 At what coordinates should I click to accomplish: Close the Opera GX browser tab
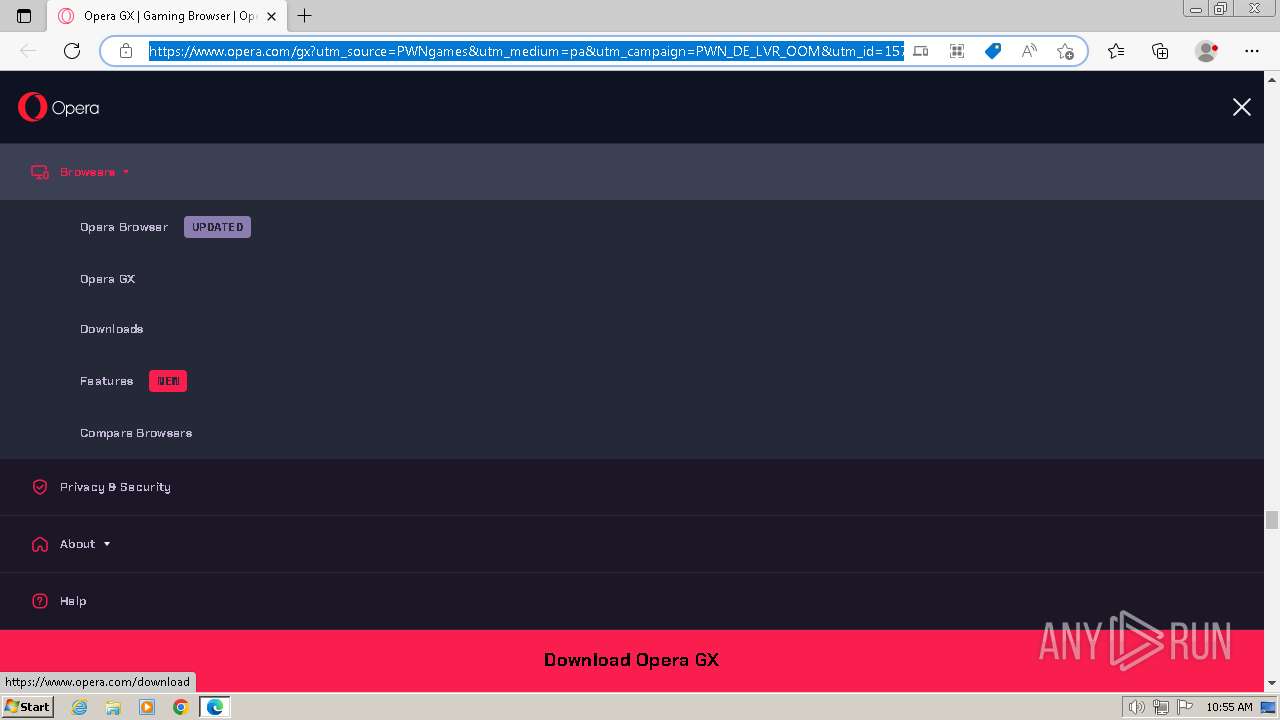coord(271,16)
